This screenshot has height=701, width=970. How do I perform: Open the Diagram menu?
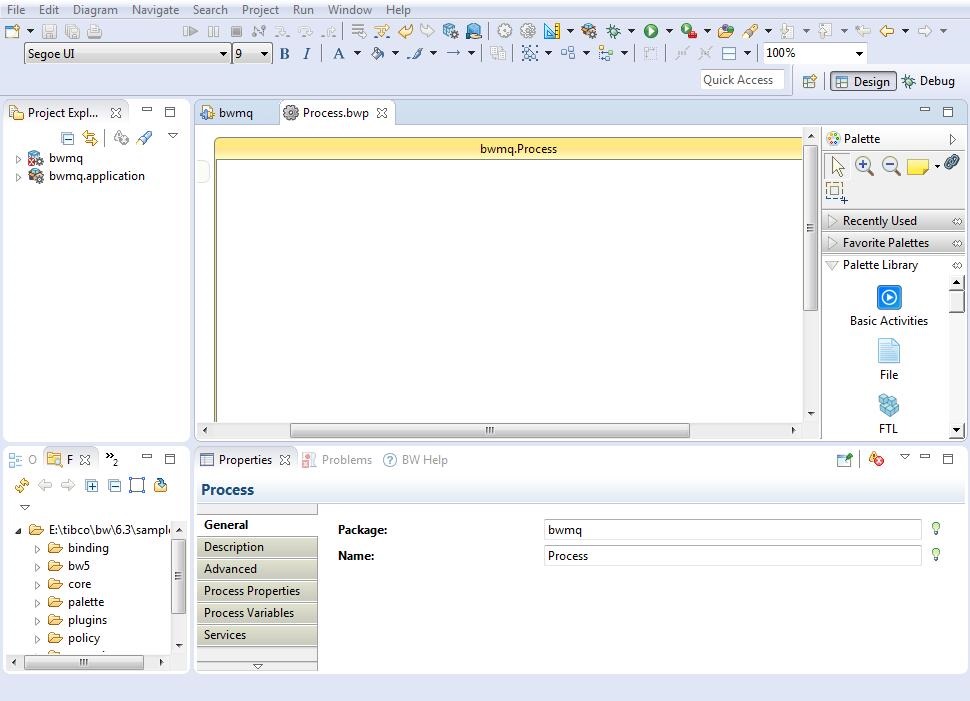(x=95, y=9)
